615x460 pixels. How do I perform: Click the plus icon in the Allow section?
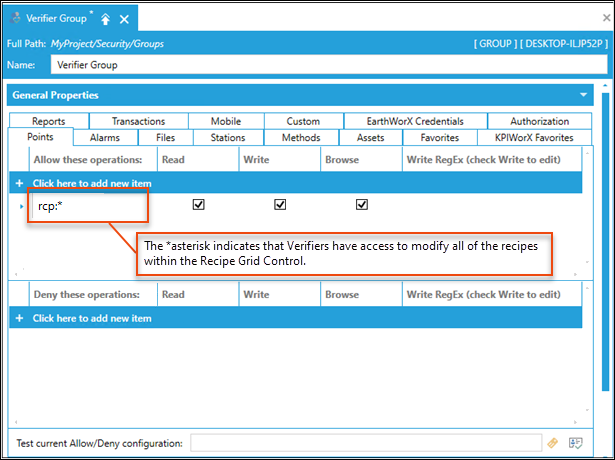[19, 184]
